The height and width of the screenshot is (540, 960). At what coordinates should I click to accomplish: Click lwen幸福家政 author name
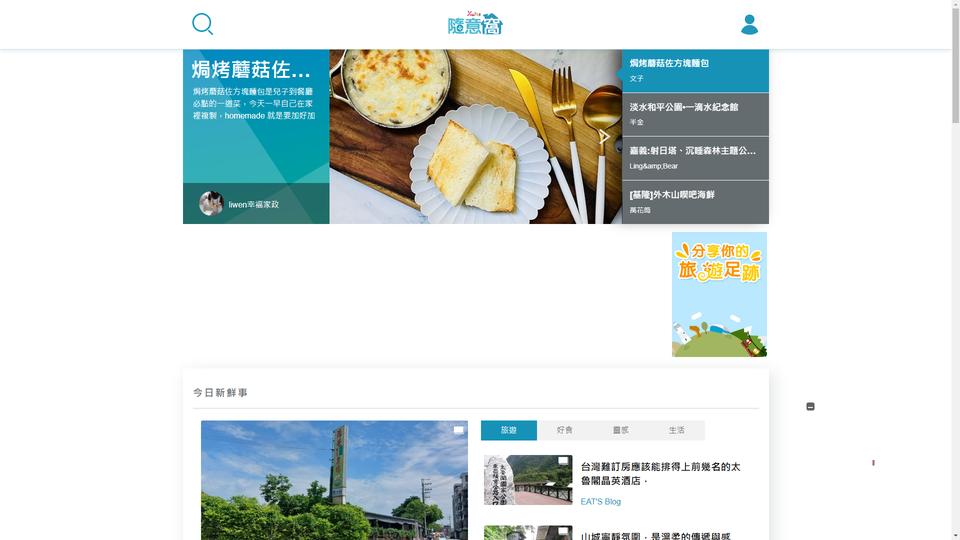point(253,204)
